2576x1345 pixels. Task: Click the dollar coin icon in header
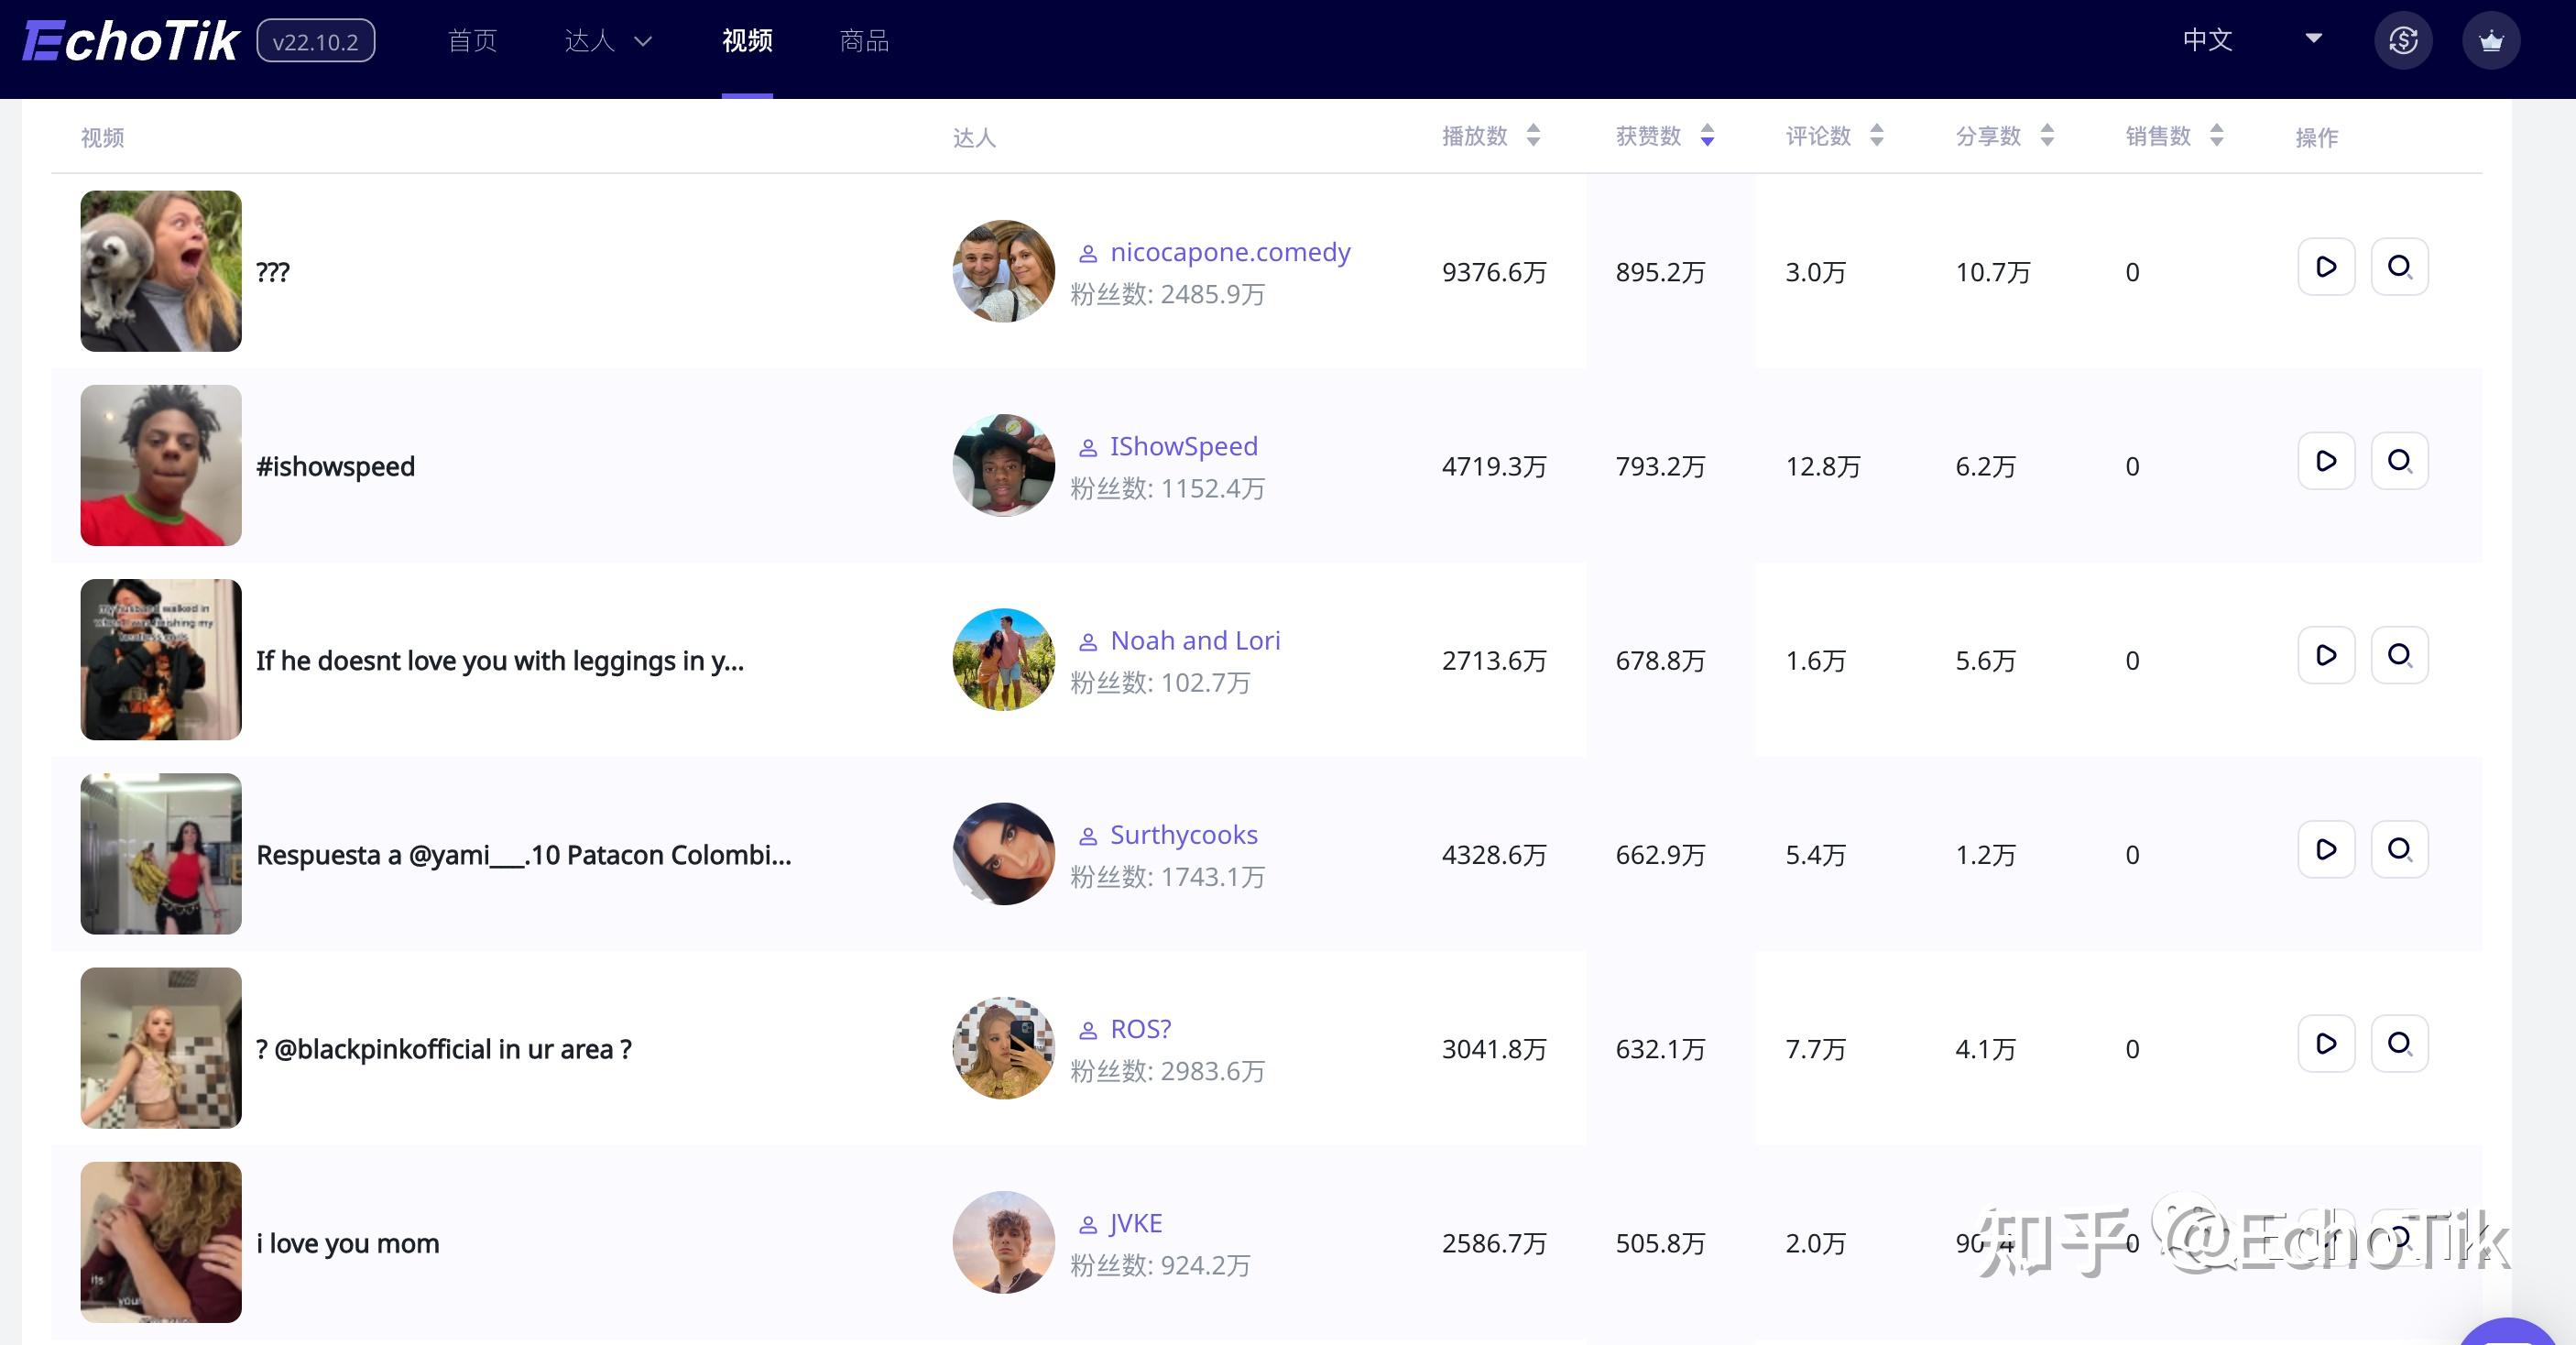tap(2403, 41)
